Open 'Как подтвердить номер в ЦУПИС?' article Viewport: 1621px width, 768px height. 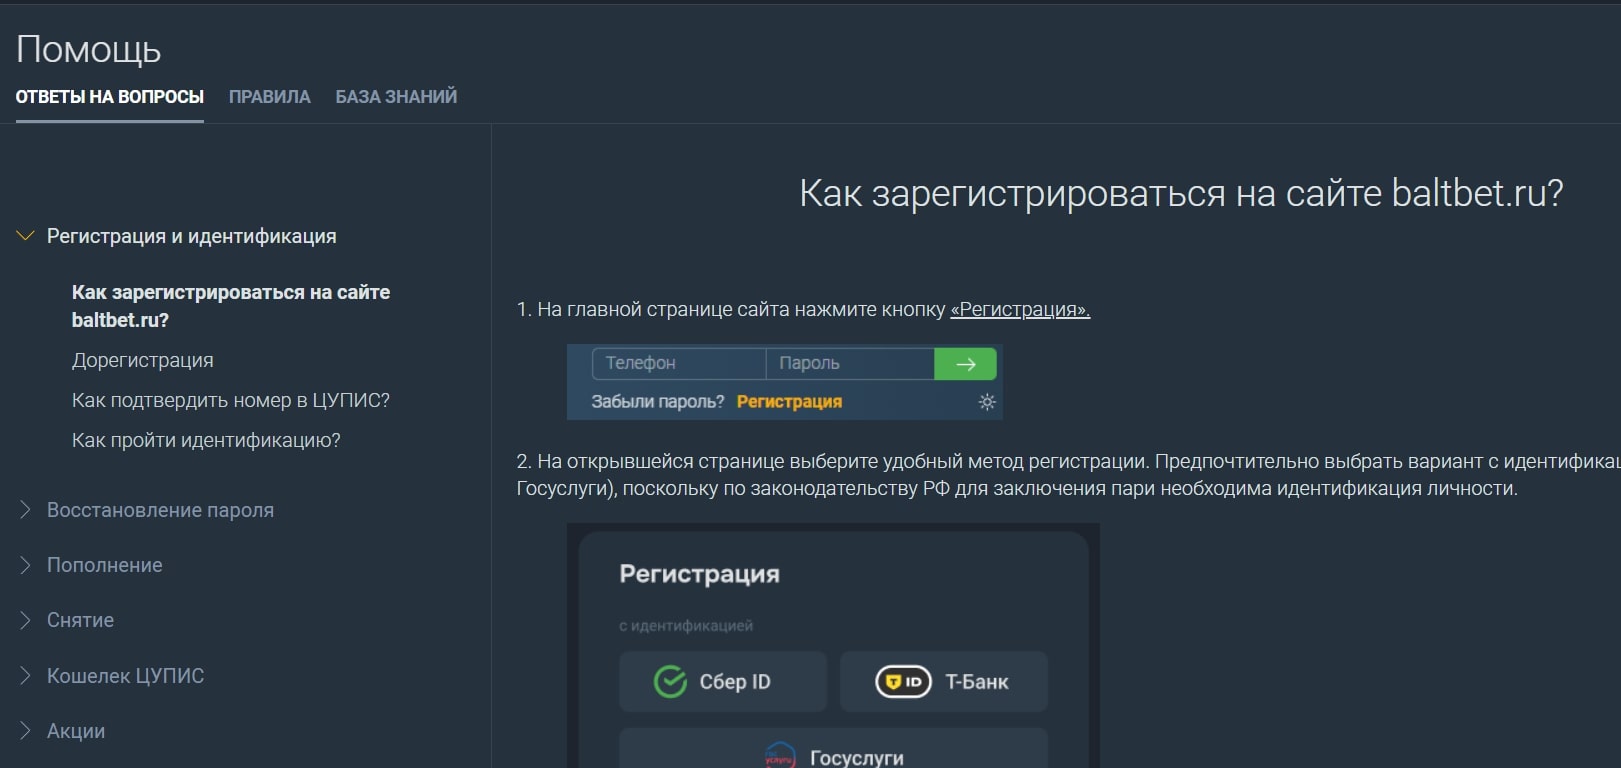click(231, 400)
